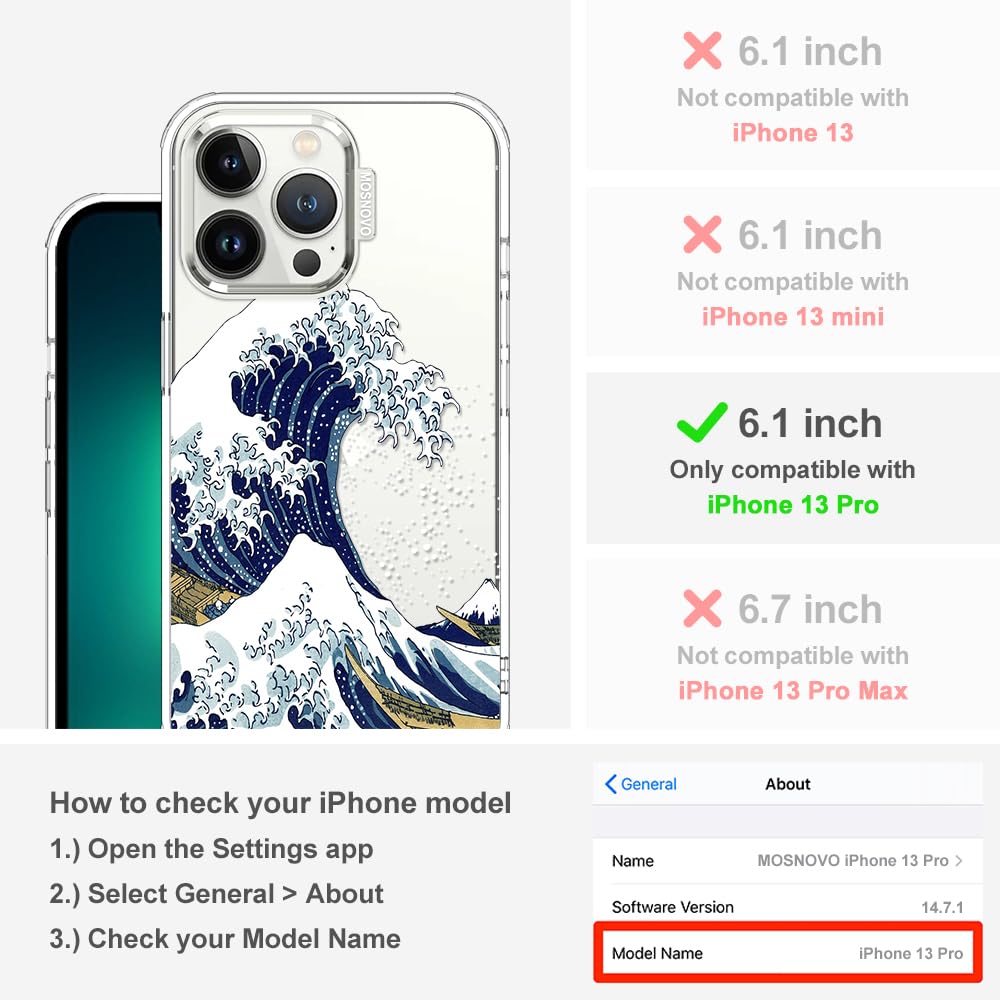
Task: Select the highlighted Model Name row
Action: point(788,953)
